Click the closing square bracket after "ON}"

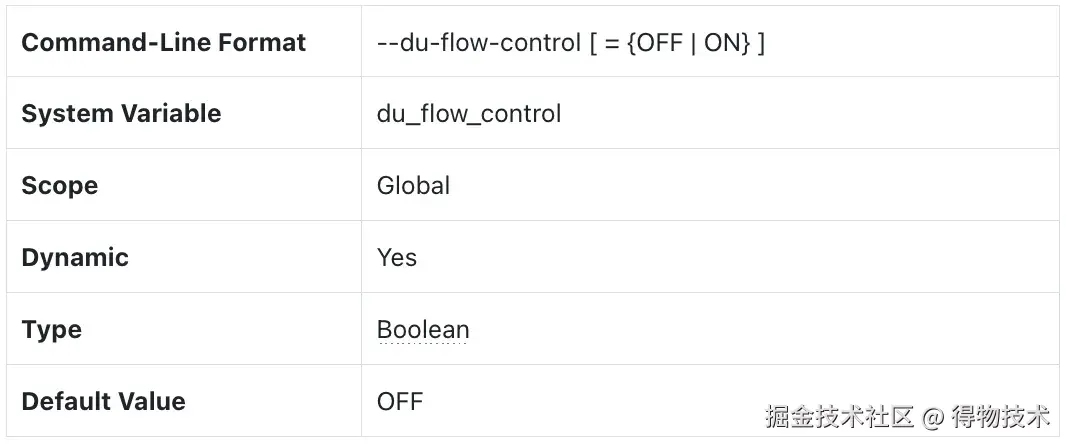(760, 43)
